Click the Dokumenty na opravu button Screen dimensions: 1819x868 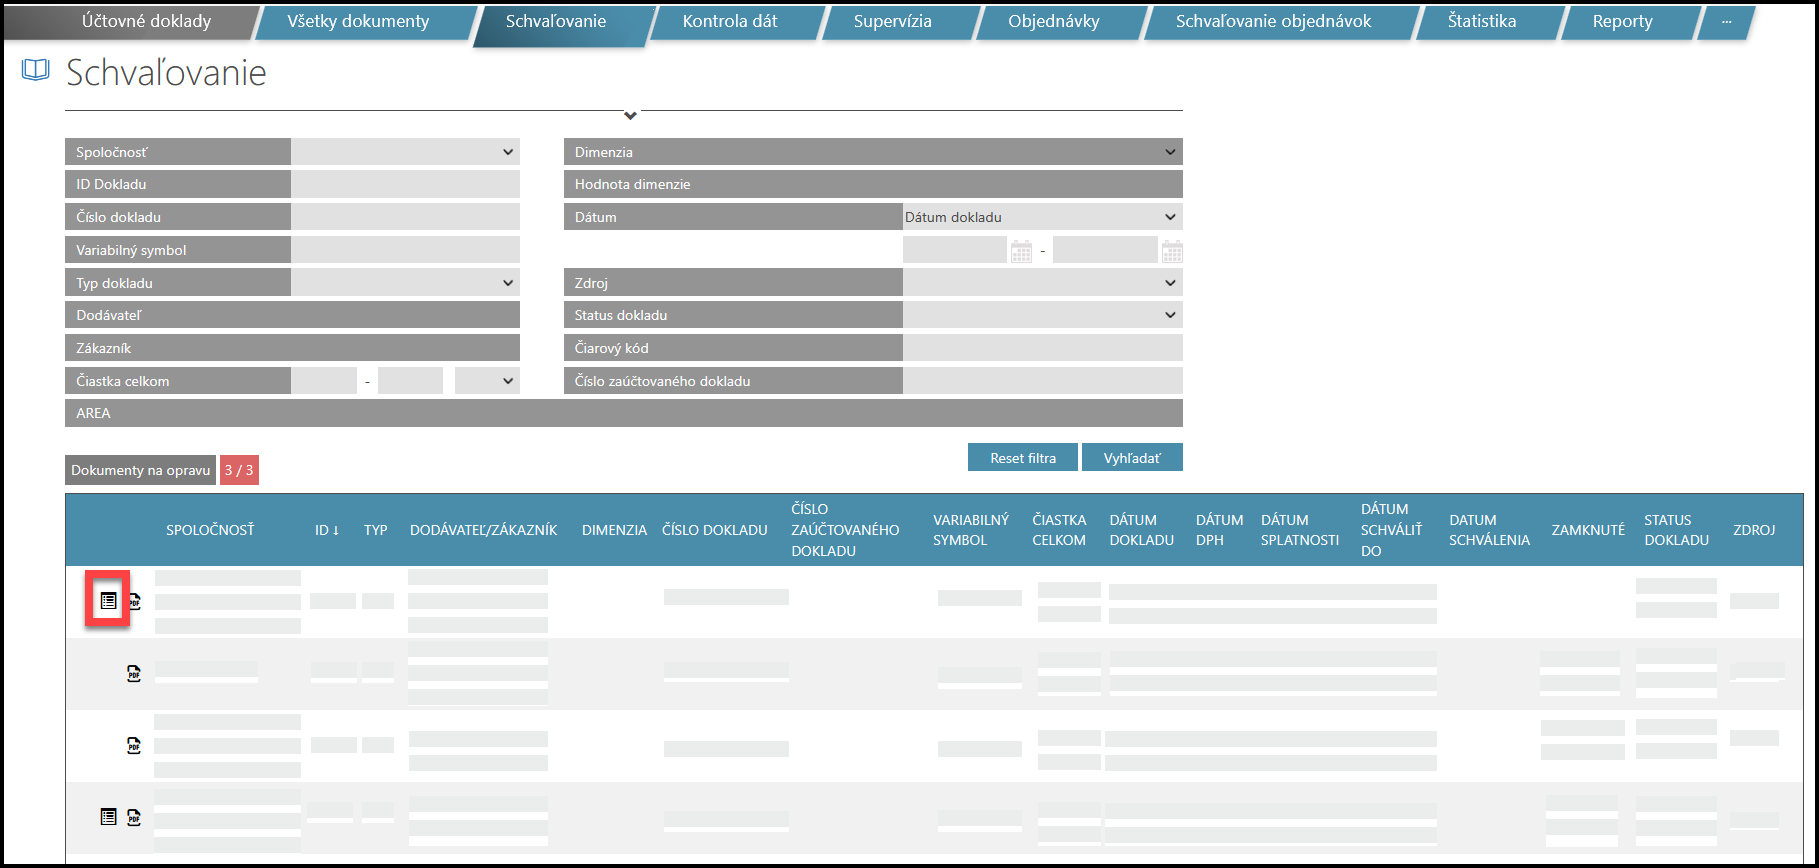pyautogui.click(x=141, y=470)
